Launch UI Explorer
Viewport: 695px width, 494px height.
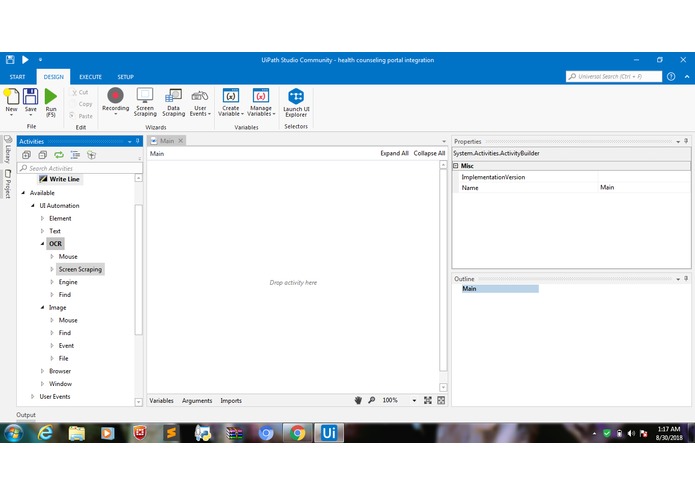coord(296,96)
